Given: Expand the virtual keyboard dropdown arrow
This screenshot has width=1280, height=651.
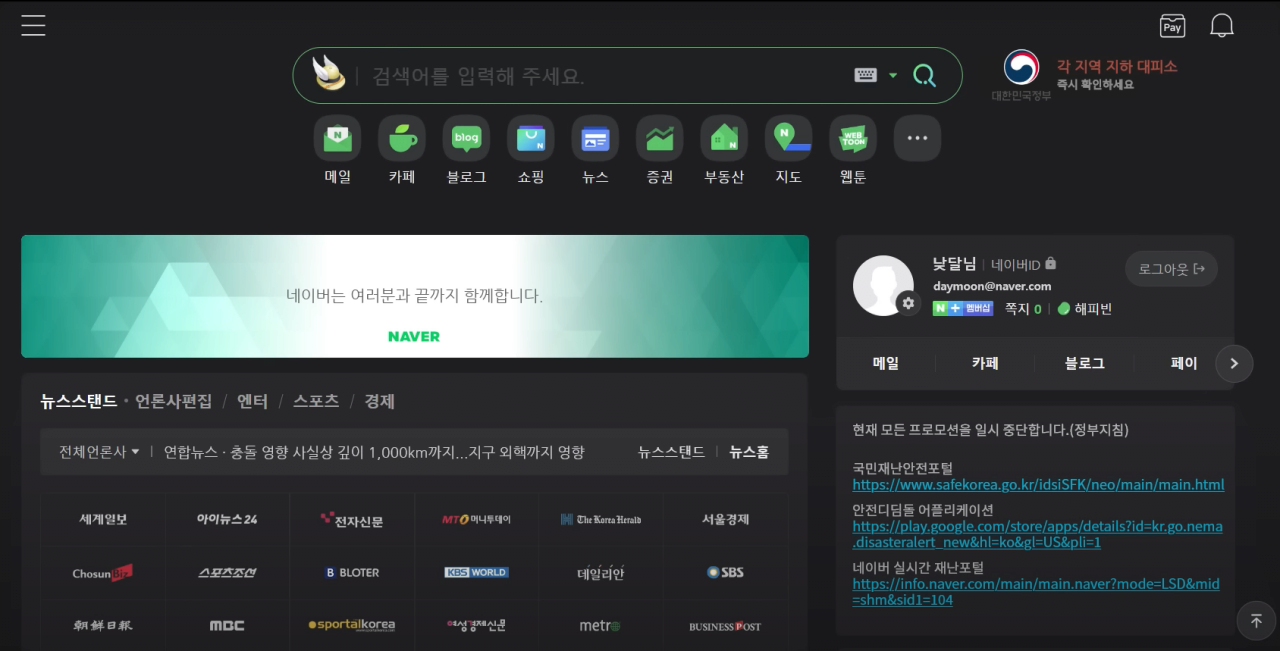Looking at the screenshot, I should [x=893, y=75].
